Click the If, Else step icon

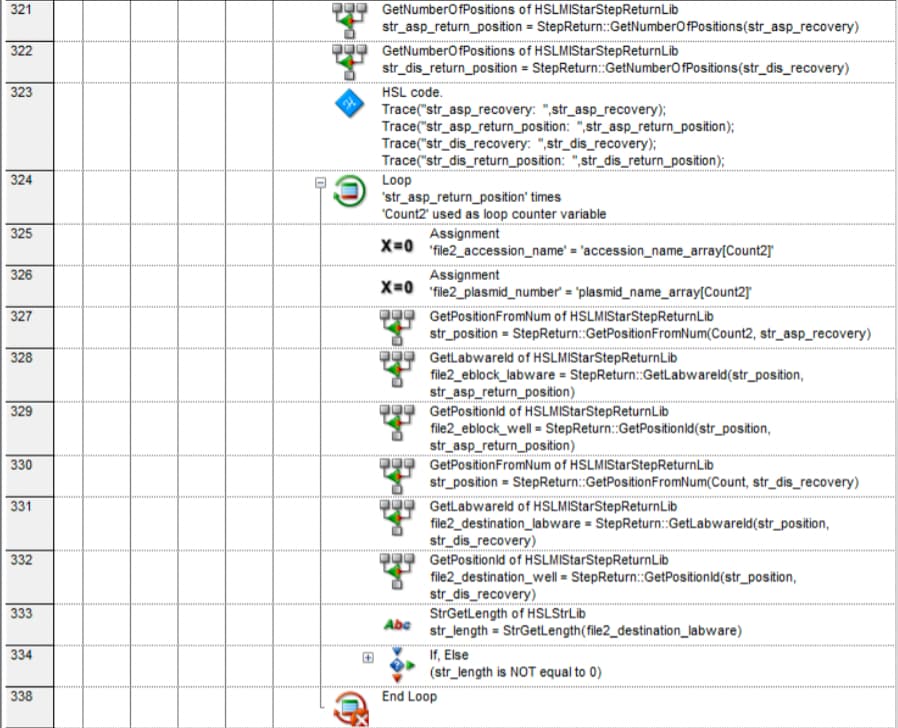pos(401,665)
